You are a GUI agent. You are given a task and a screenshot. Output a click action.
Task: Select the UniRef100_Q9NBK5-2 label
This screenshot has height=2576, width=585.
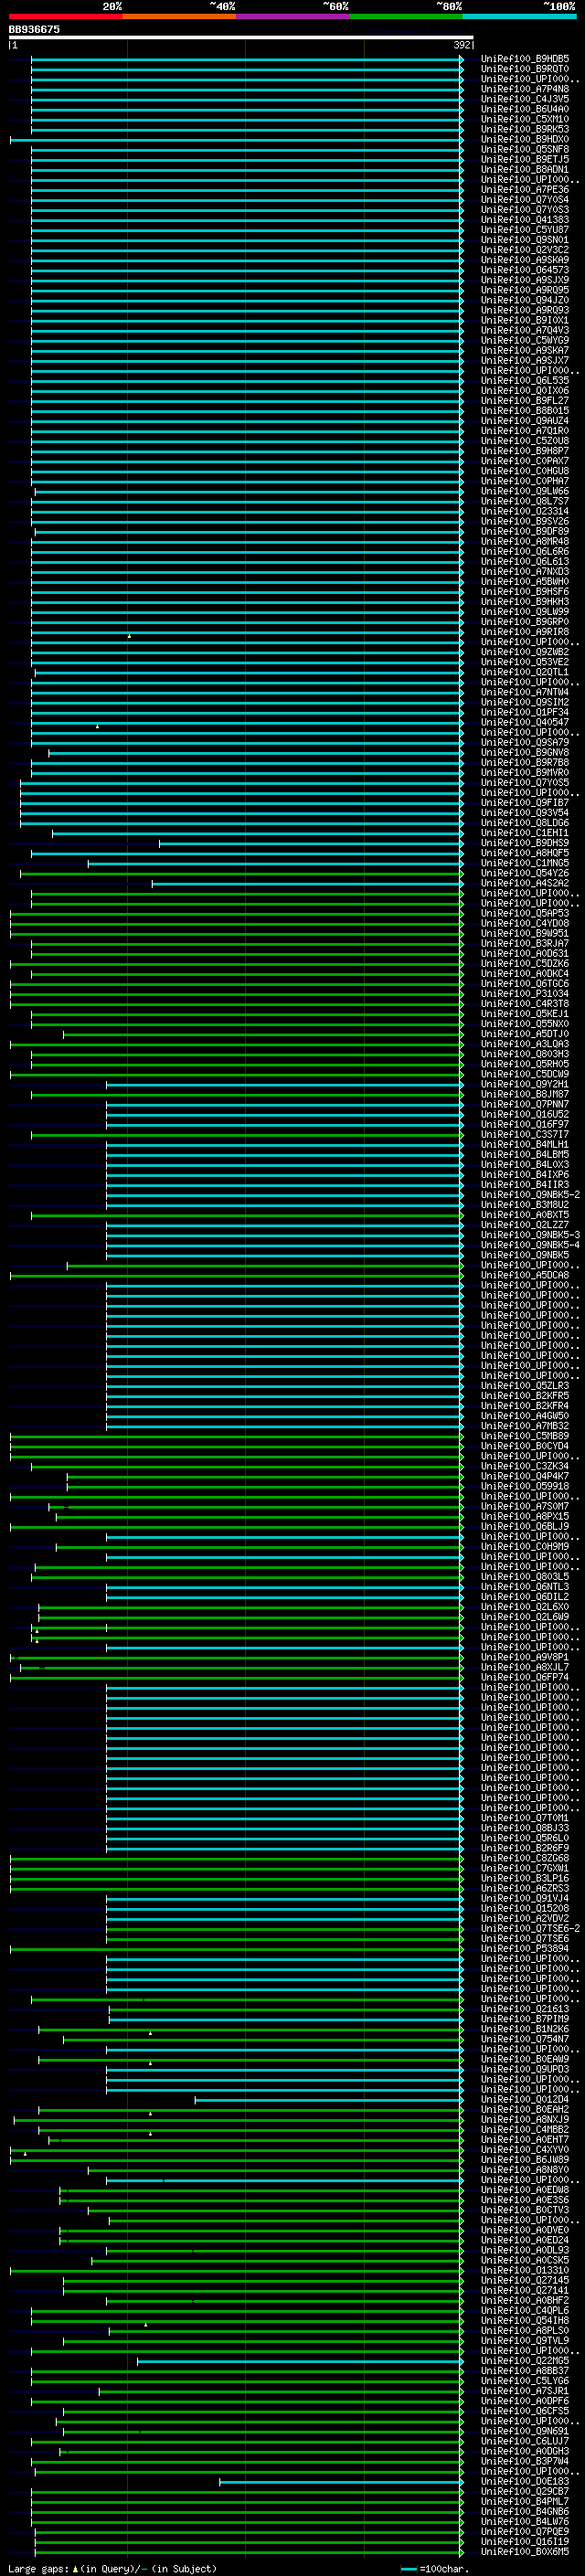pyautogui.click(x=530, y=1194)
